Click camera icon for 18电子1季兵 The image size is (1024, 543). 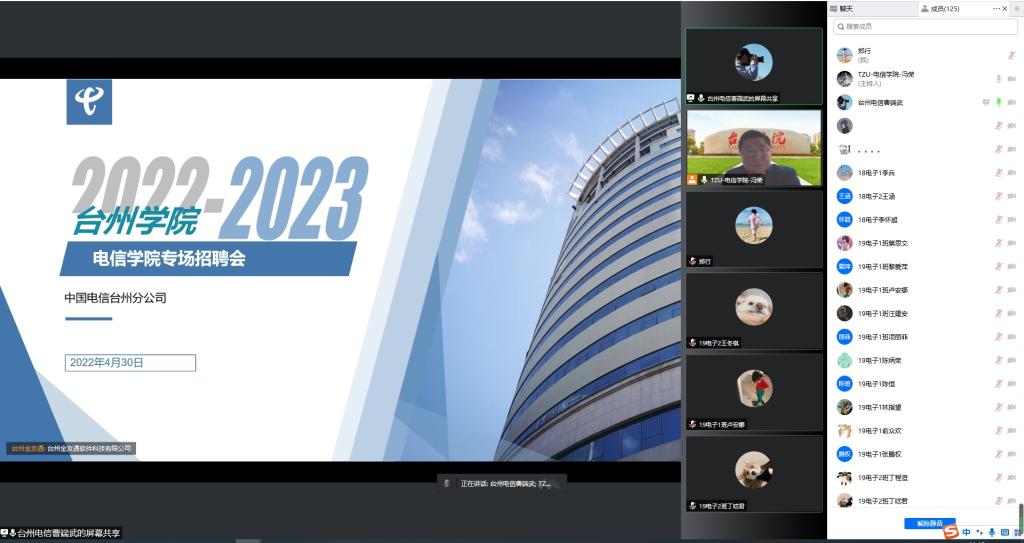1012,173
